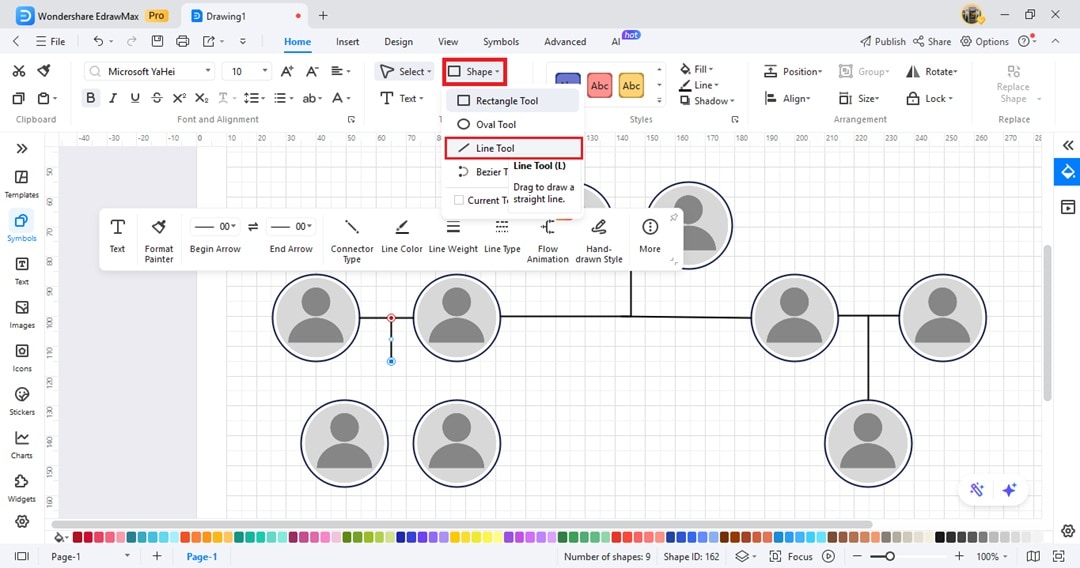Open the Images sidebar panel
This screenshot has width=1080, height=568.
point(22,314)
